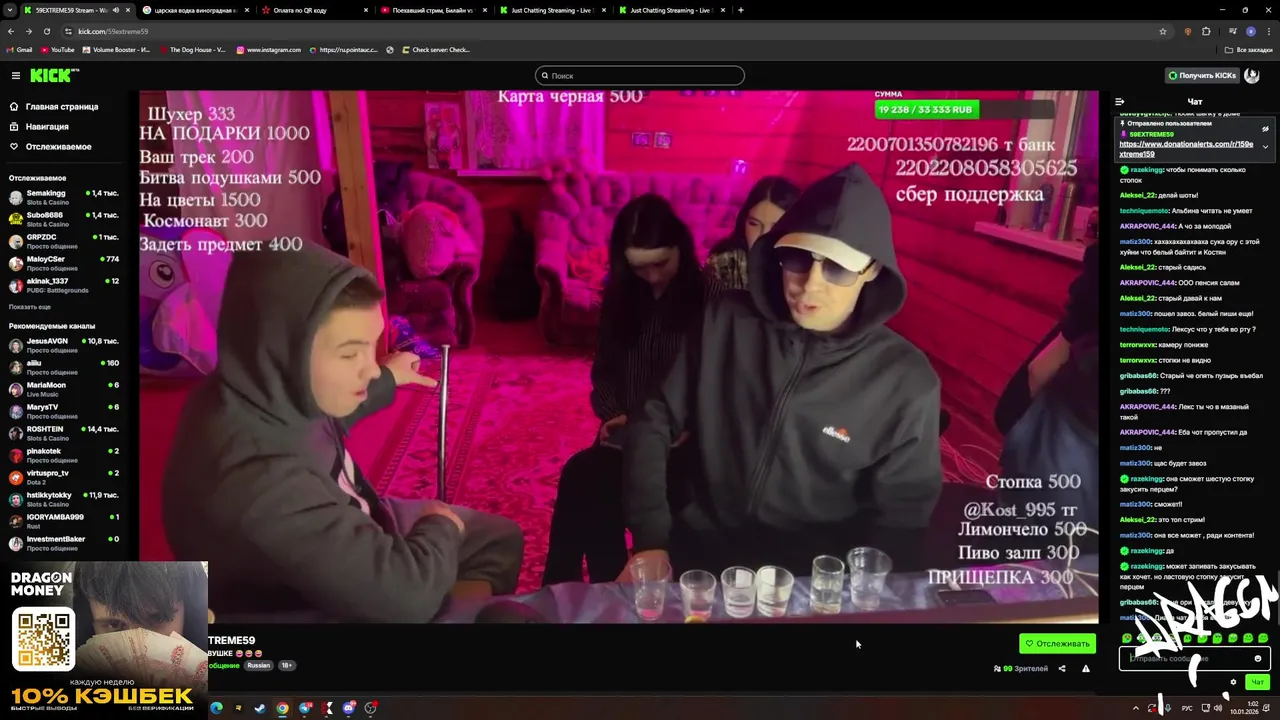Open The Dog House bookmark
The width and height of the screenshot is (1280, 720).
[192, 50]
